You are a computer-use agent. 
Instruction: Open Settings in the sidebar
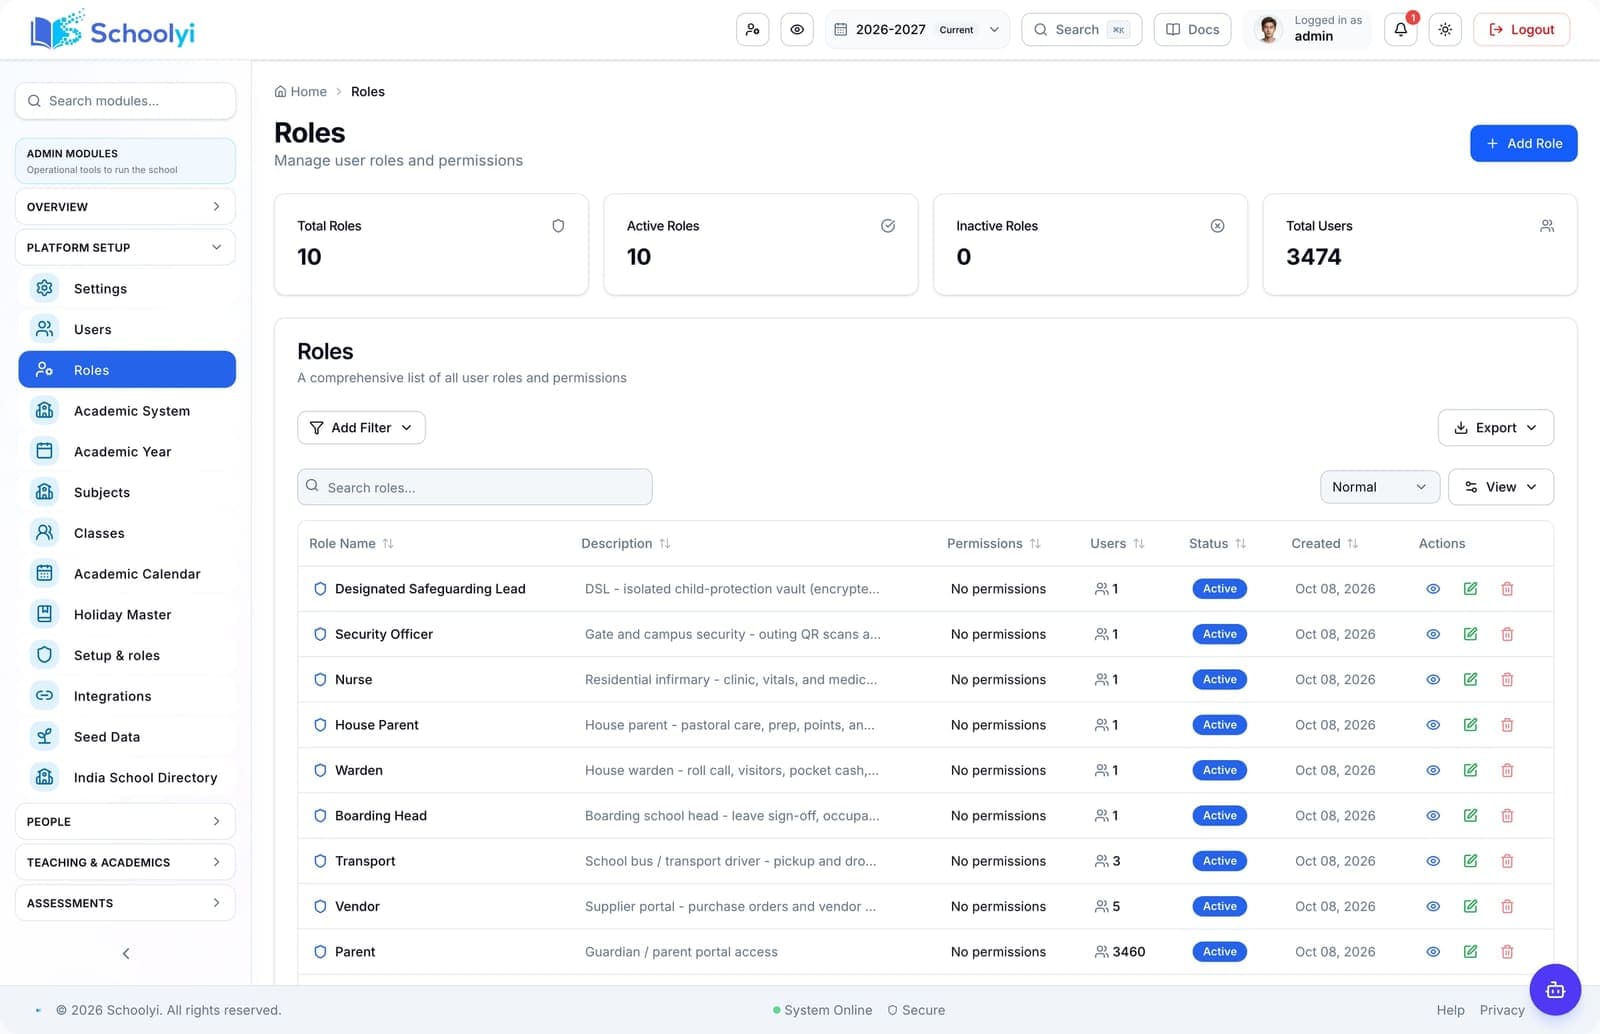[x=127, y=289]
